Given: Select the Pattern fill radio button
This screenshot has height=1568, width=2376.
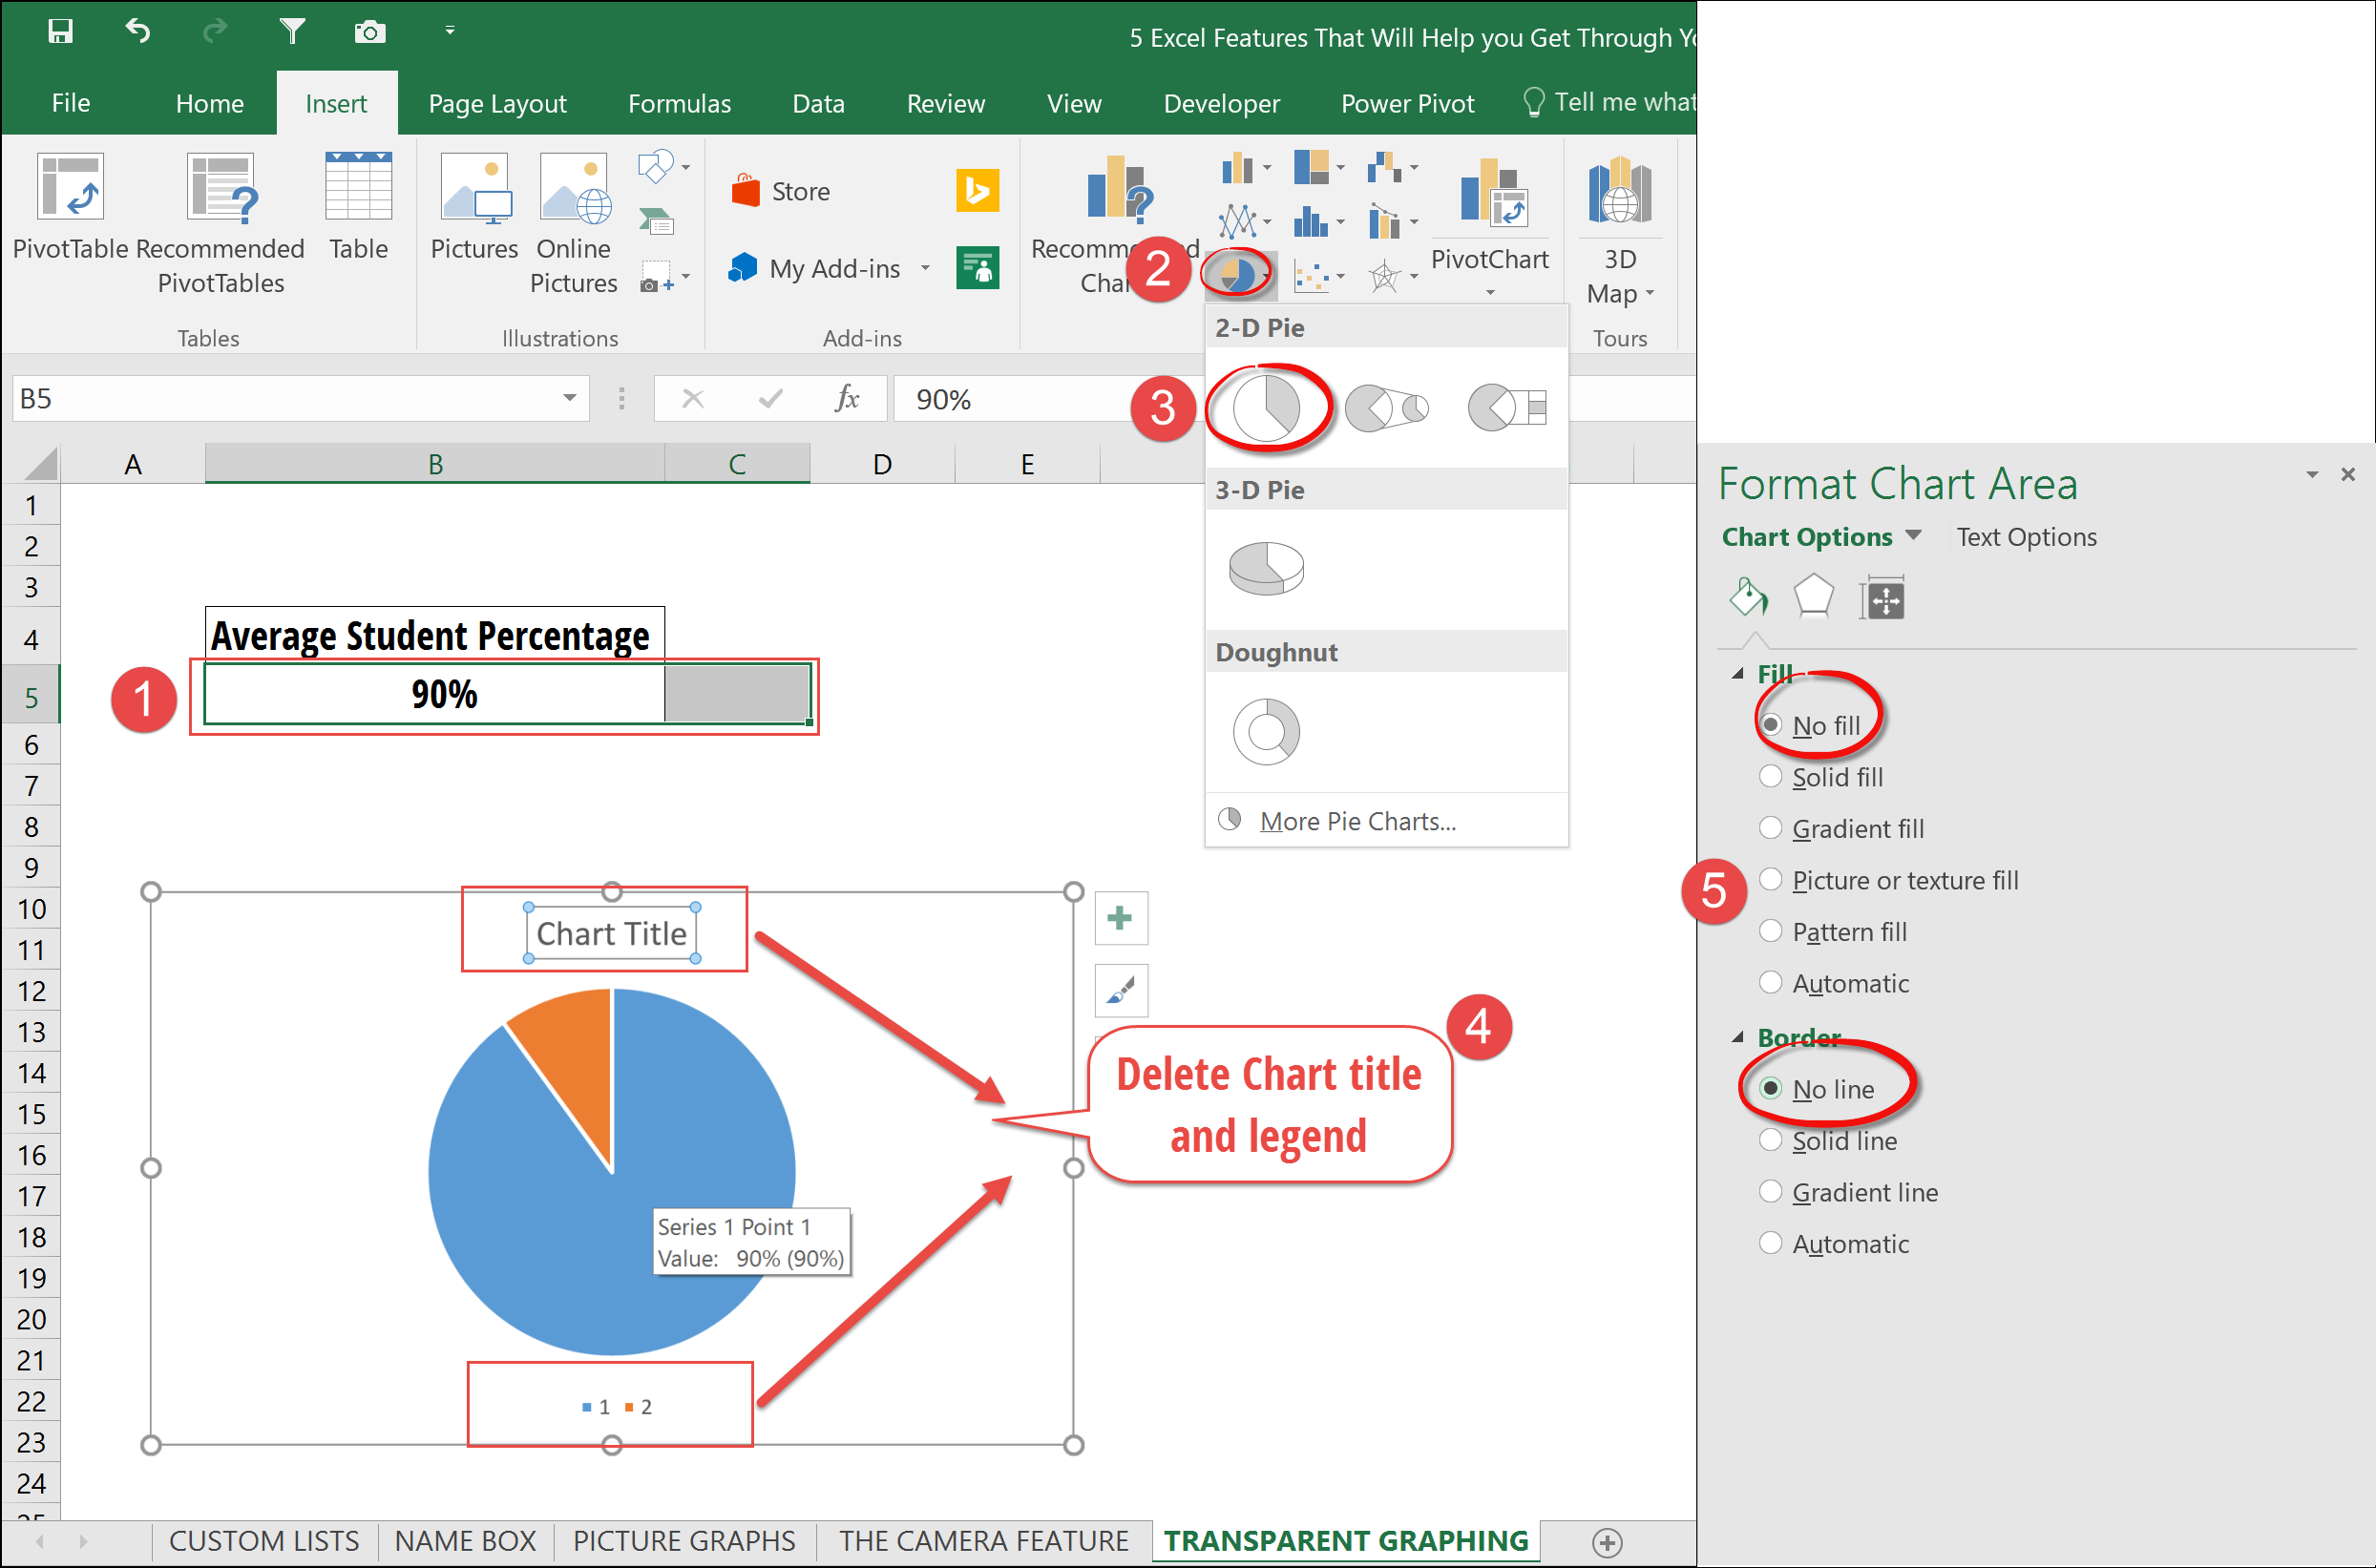Looking at the screenshot, I should click(x=1770, y=931).
